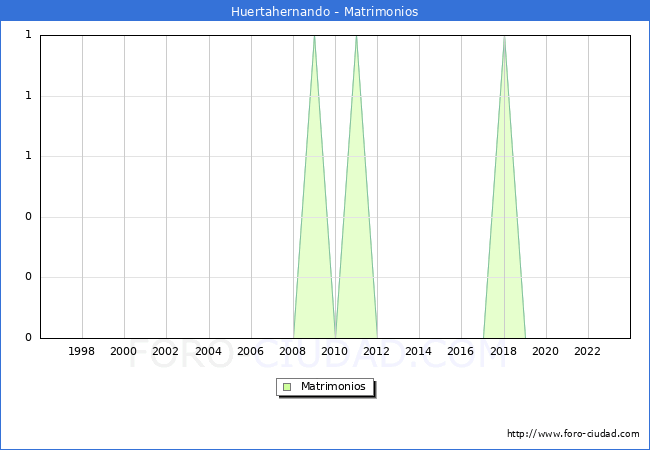This screenshot has height=450, width=650.
Task: Click the 2018 peak tip in chart
Action: [x=504, y=37]
